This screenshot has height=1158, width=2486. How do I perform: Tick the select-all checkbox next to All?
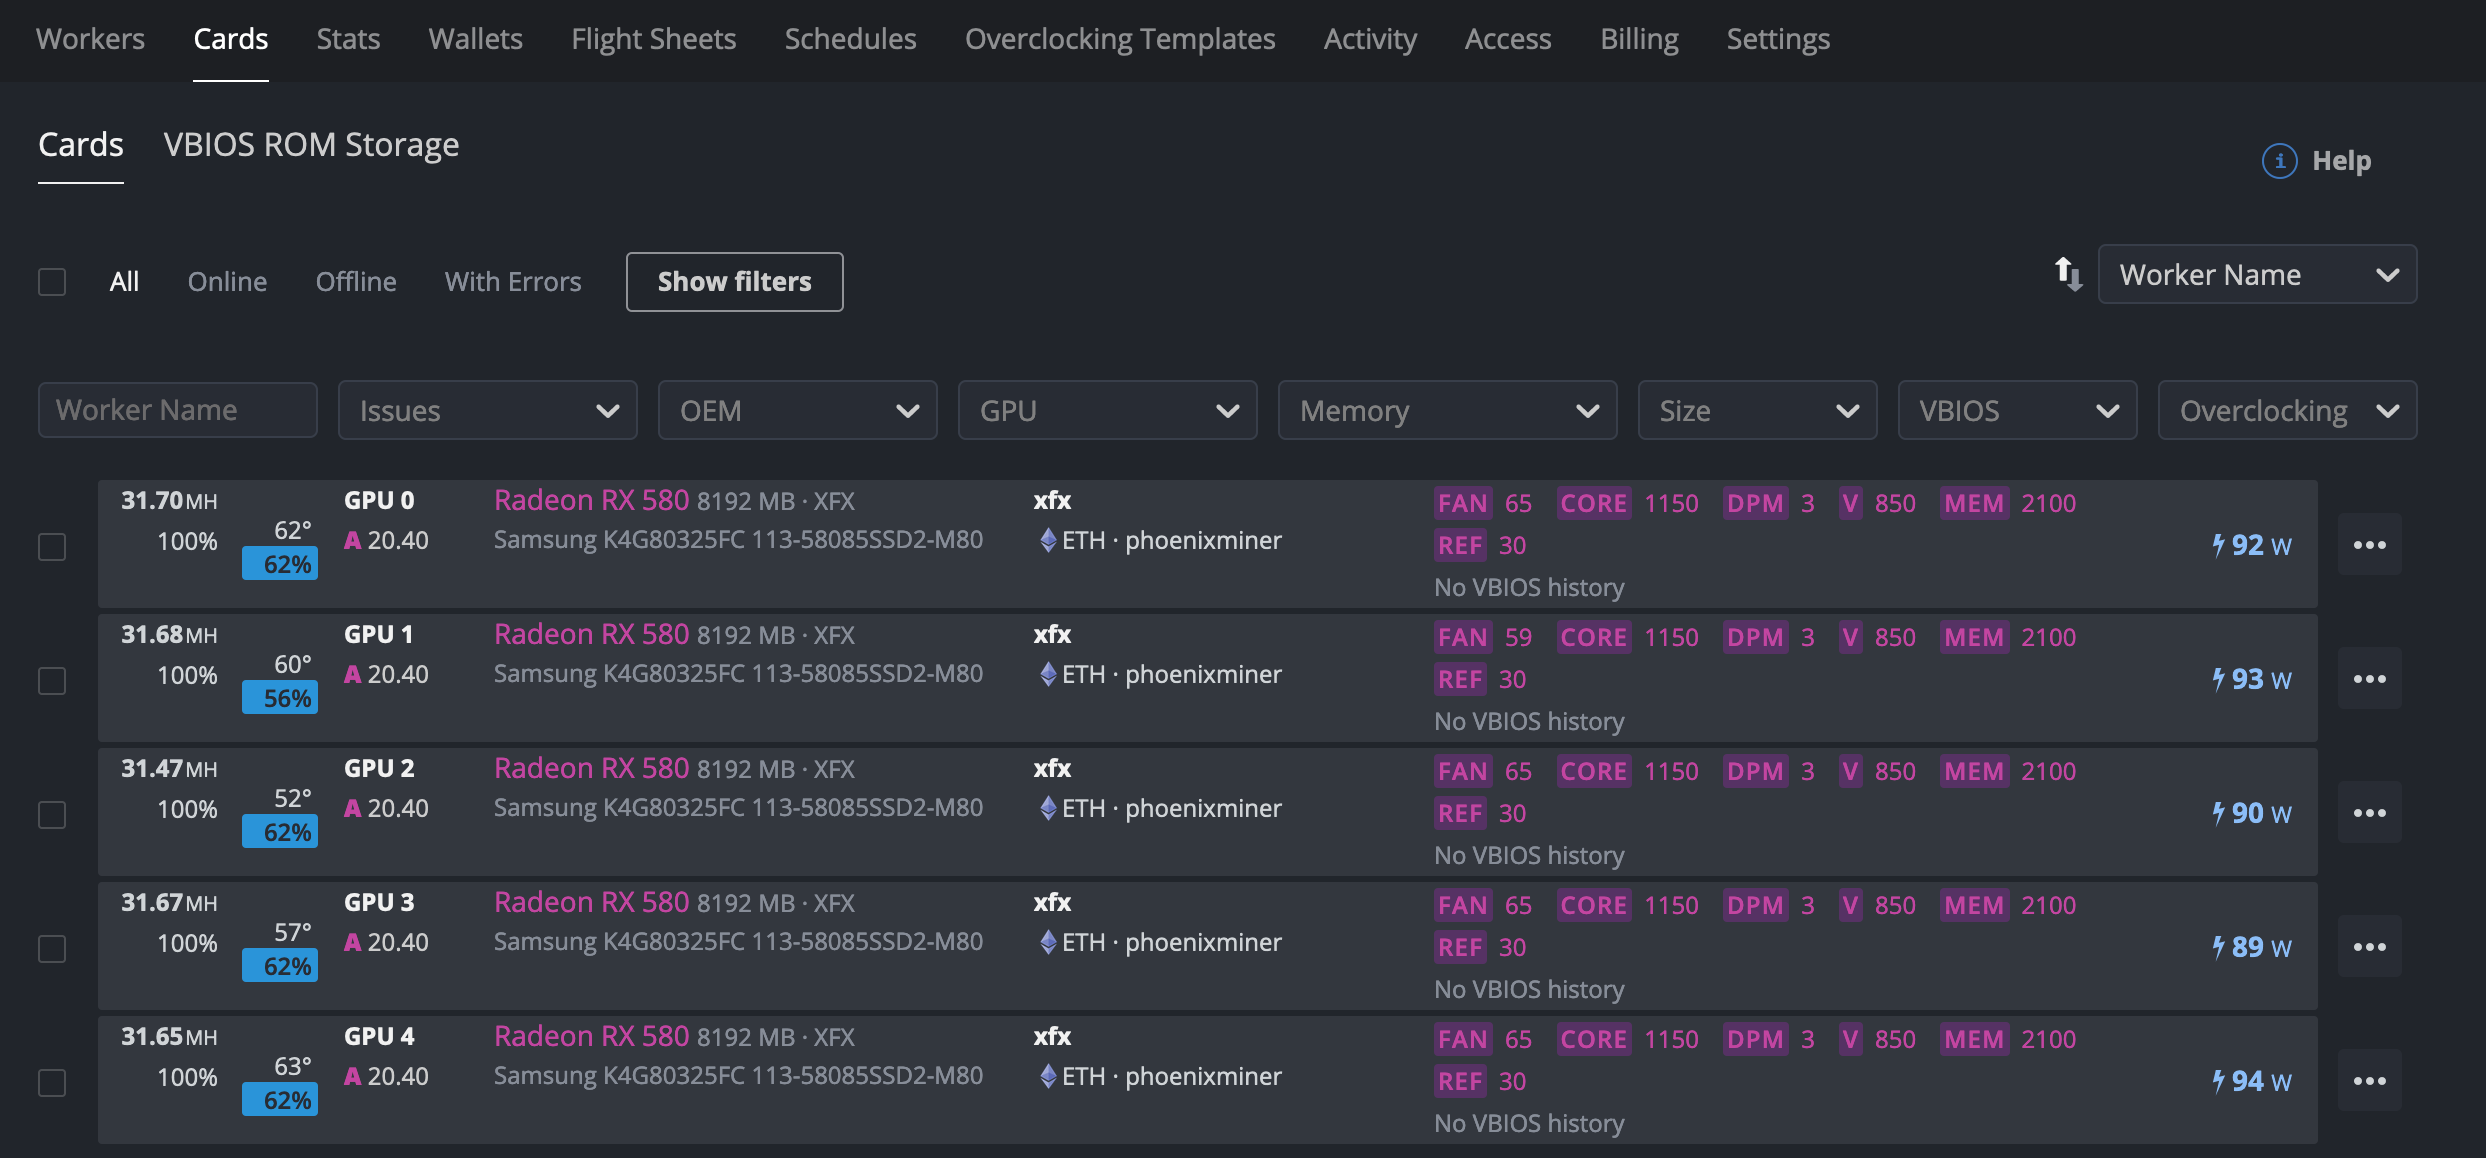(x=52, y=282)
